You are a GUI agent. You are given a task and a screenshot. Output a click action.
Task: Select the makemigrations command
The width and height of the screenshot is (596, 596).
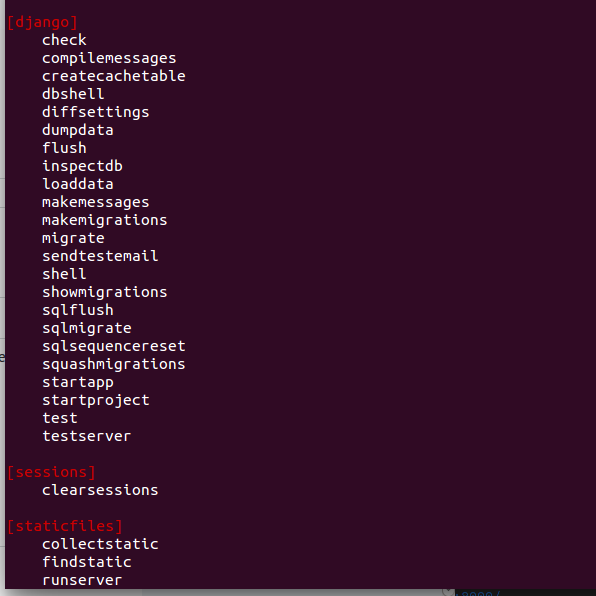[x=105, y=220]
